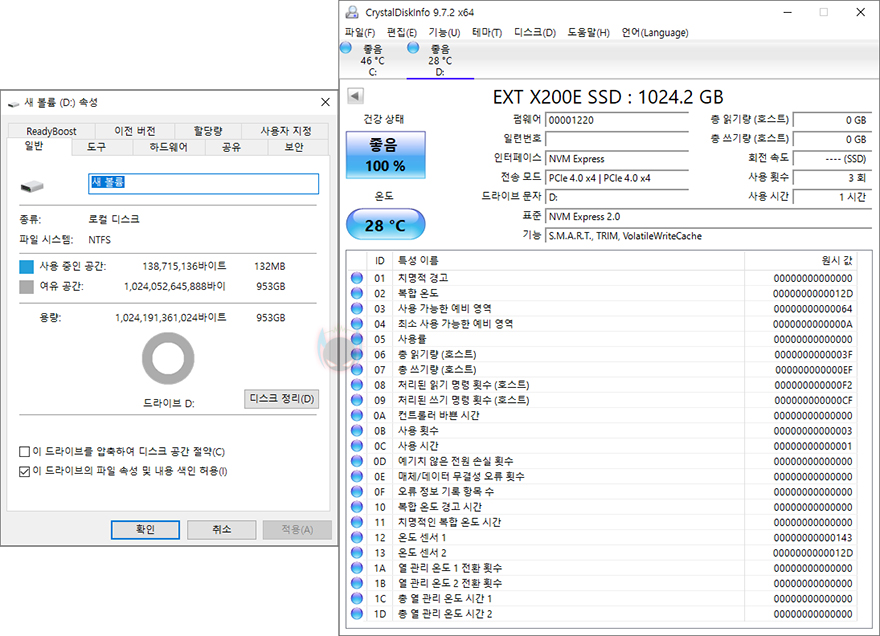
Task: Click the previous disk arrow button in CrystalDiskInfo
Action: [355, 95]
